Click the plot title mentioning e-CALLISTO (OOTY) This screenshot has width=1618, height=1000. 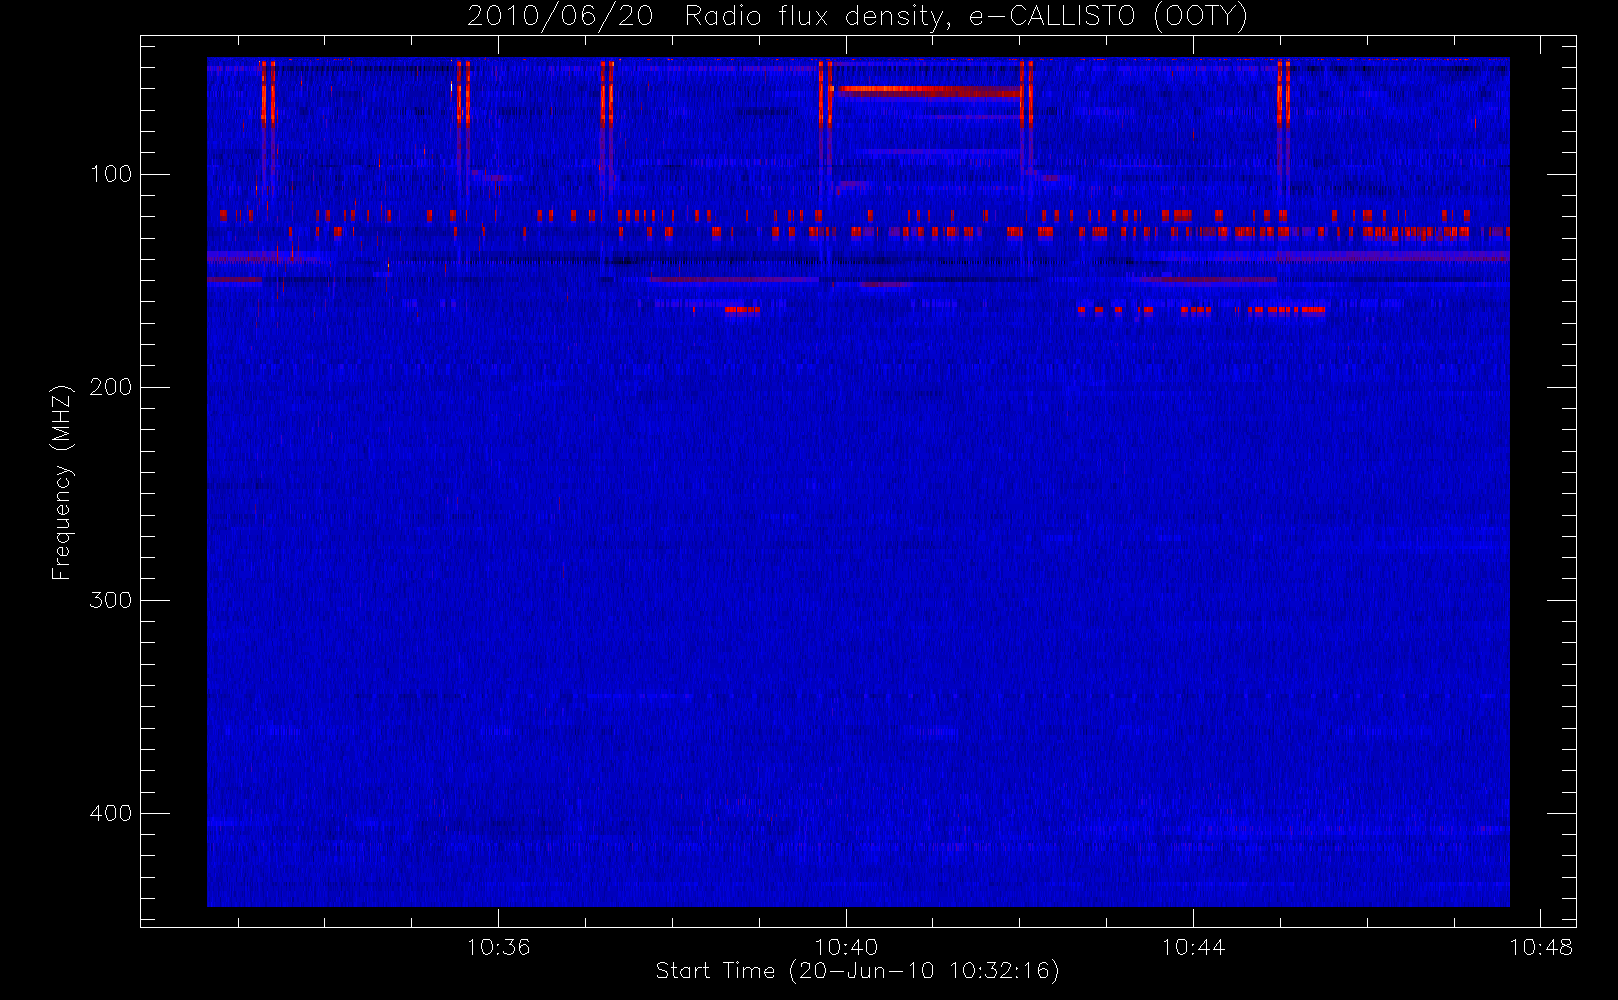point(858,17)
